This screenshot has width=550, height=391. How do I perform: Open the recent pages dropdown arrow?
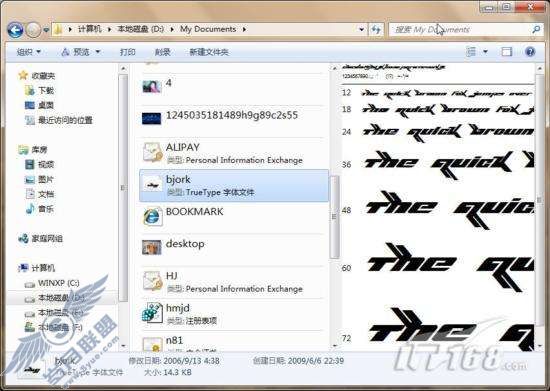(46, 30)
